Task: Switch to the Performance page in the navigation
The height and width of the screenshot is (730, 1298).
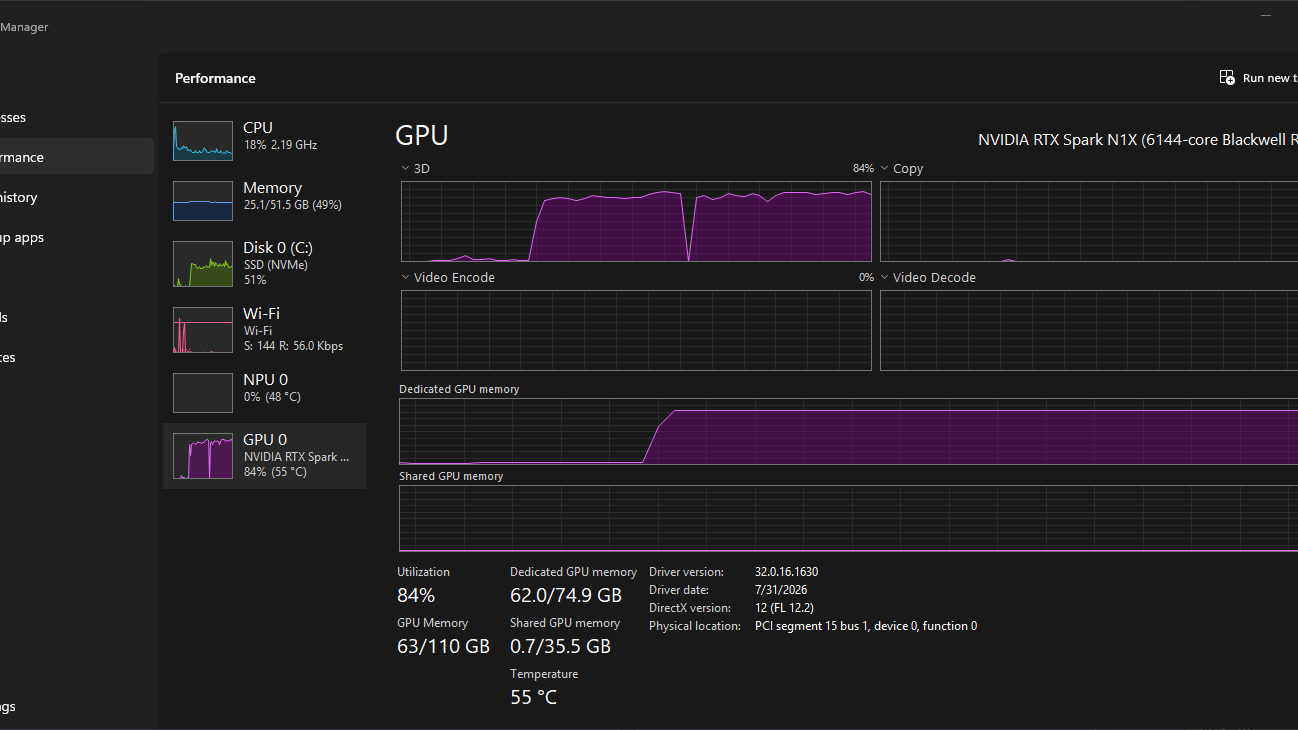Action: (x=77, y=157)
